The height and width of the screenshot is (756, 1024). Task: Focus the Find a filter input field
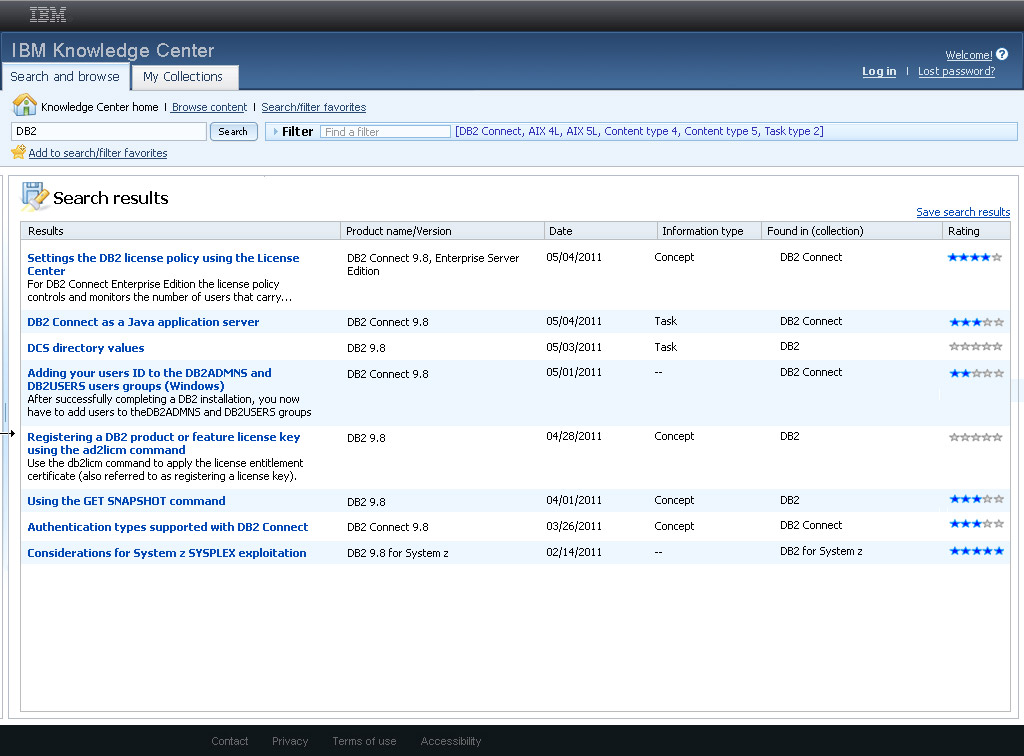pos(385,132)
